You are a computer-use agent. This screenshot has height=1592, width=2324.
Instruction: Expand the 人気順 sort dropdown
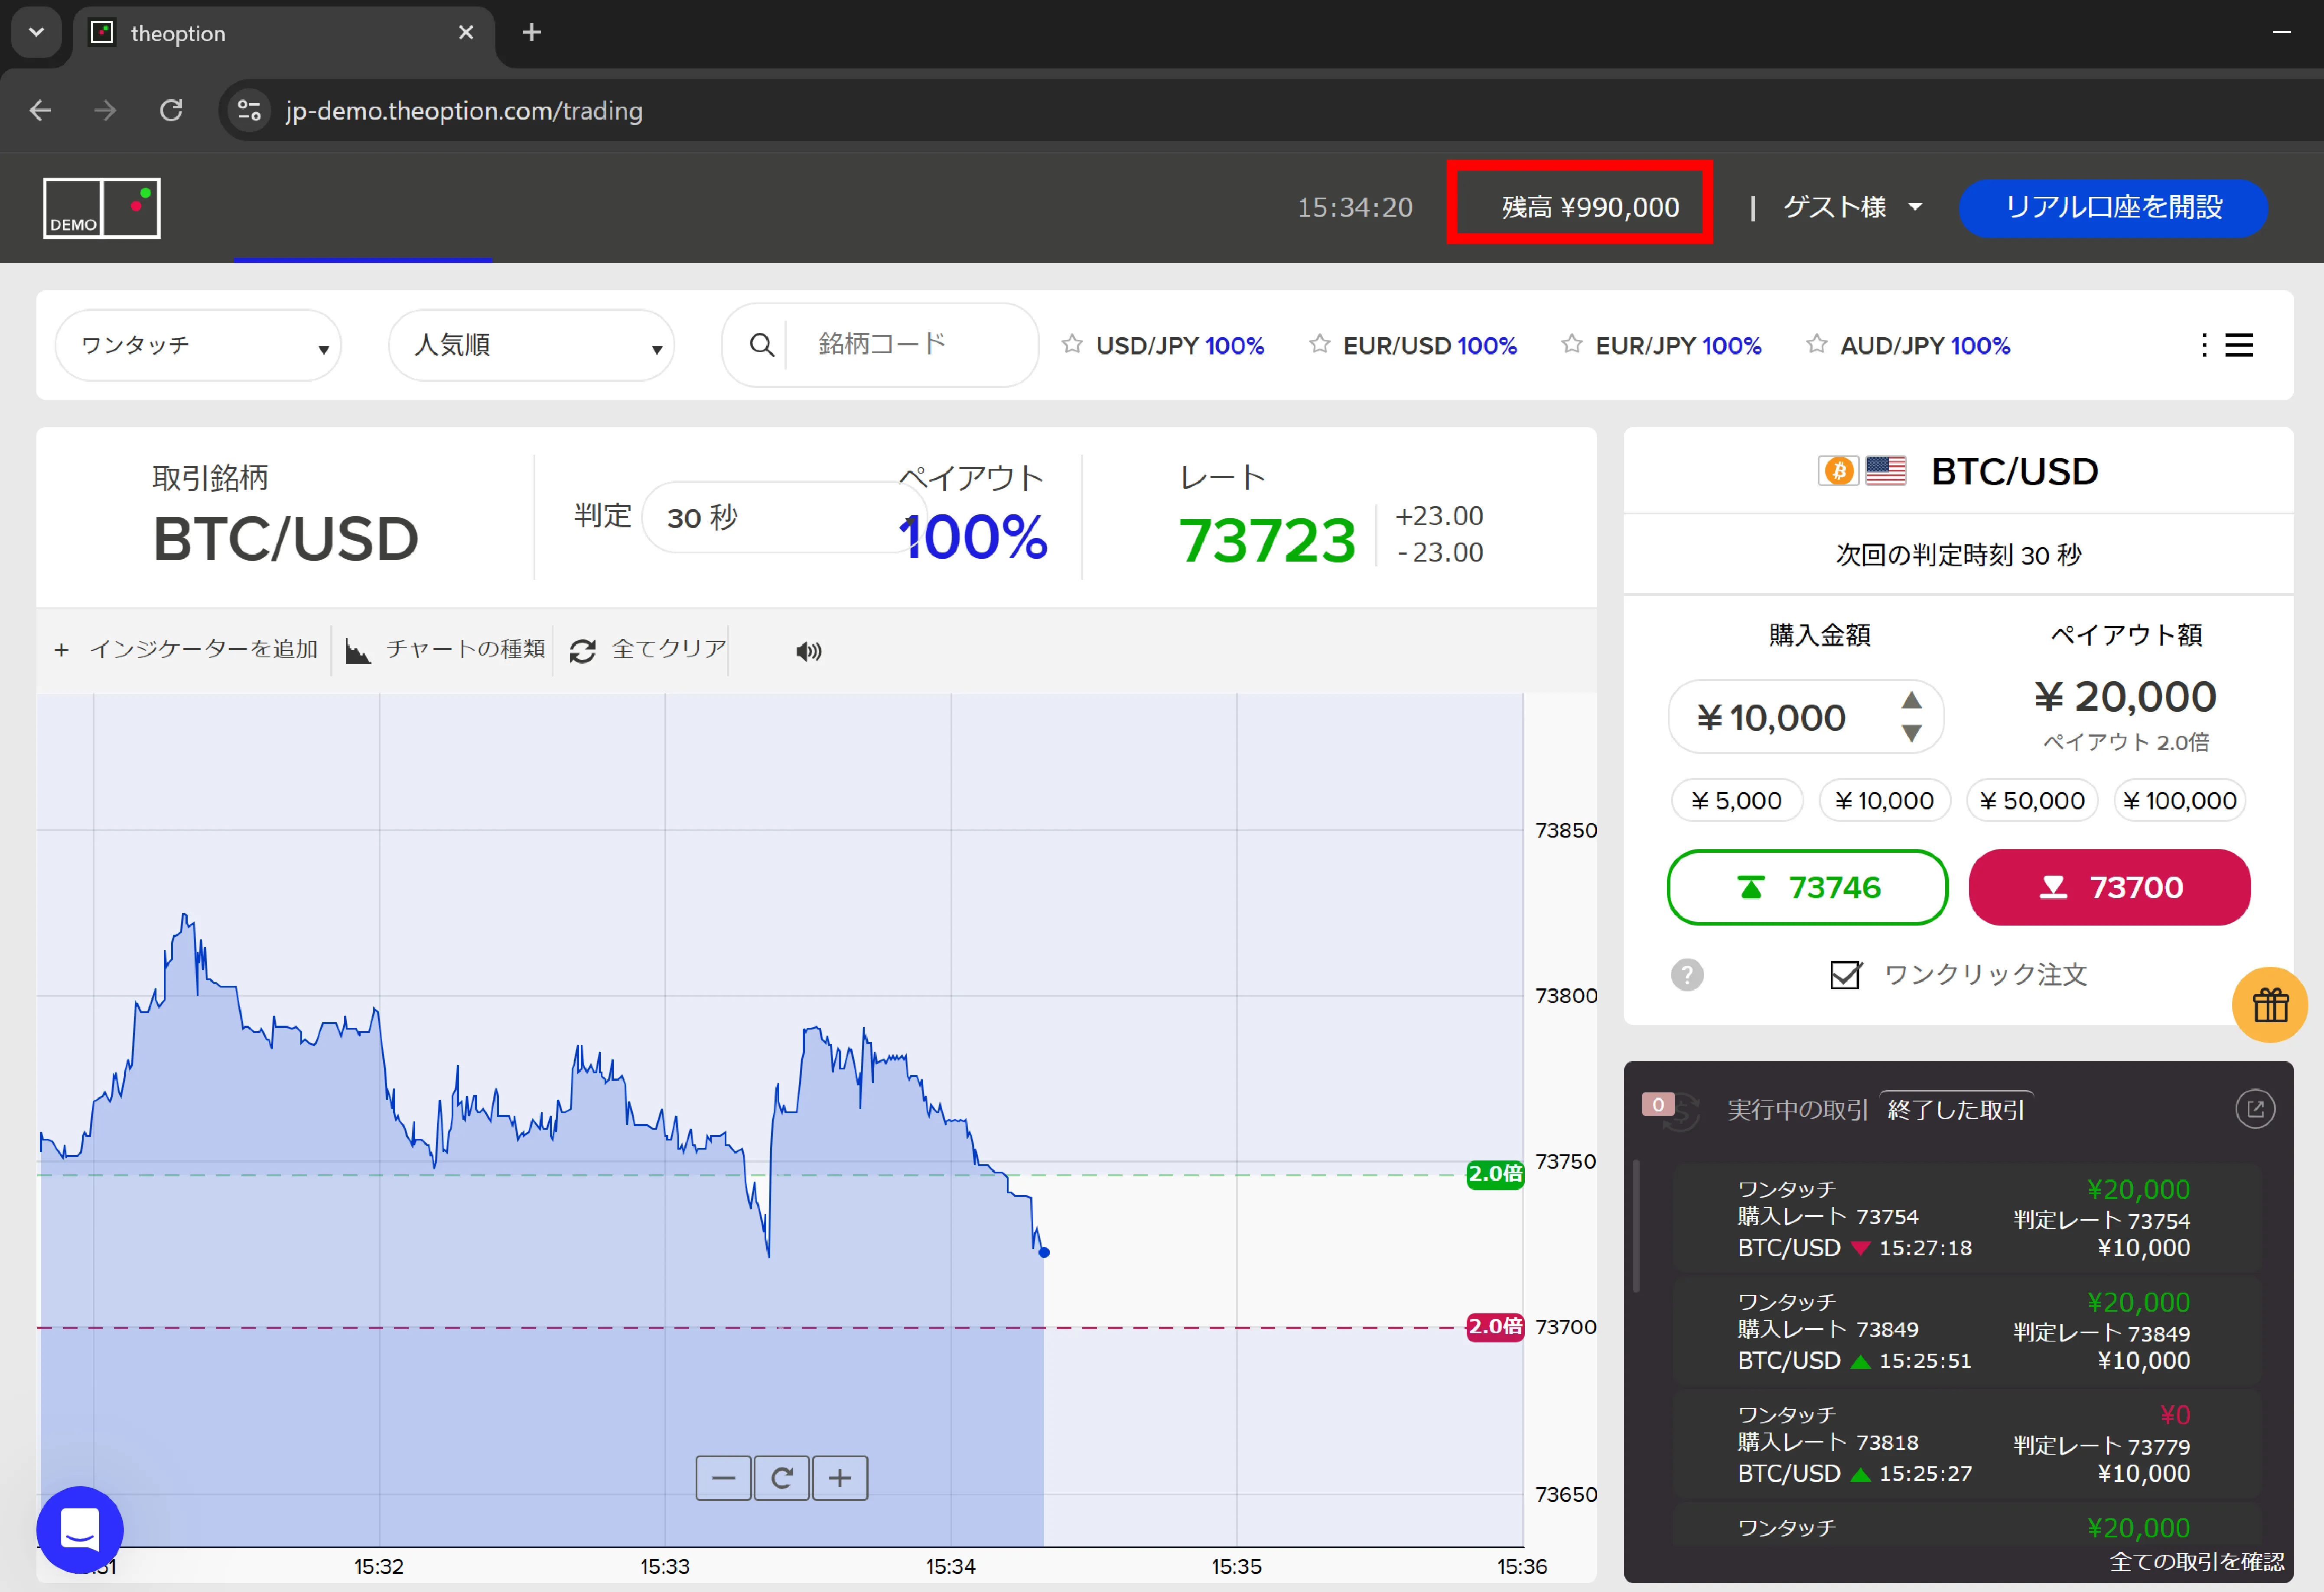[531, 346]
